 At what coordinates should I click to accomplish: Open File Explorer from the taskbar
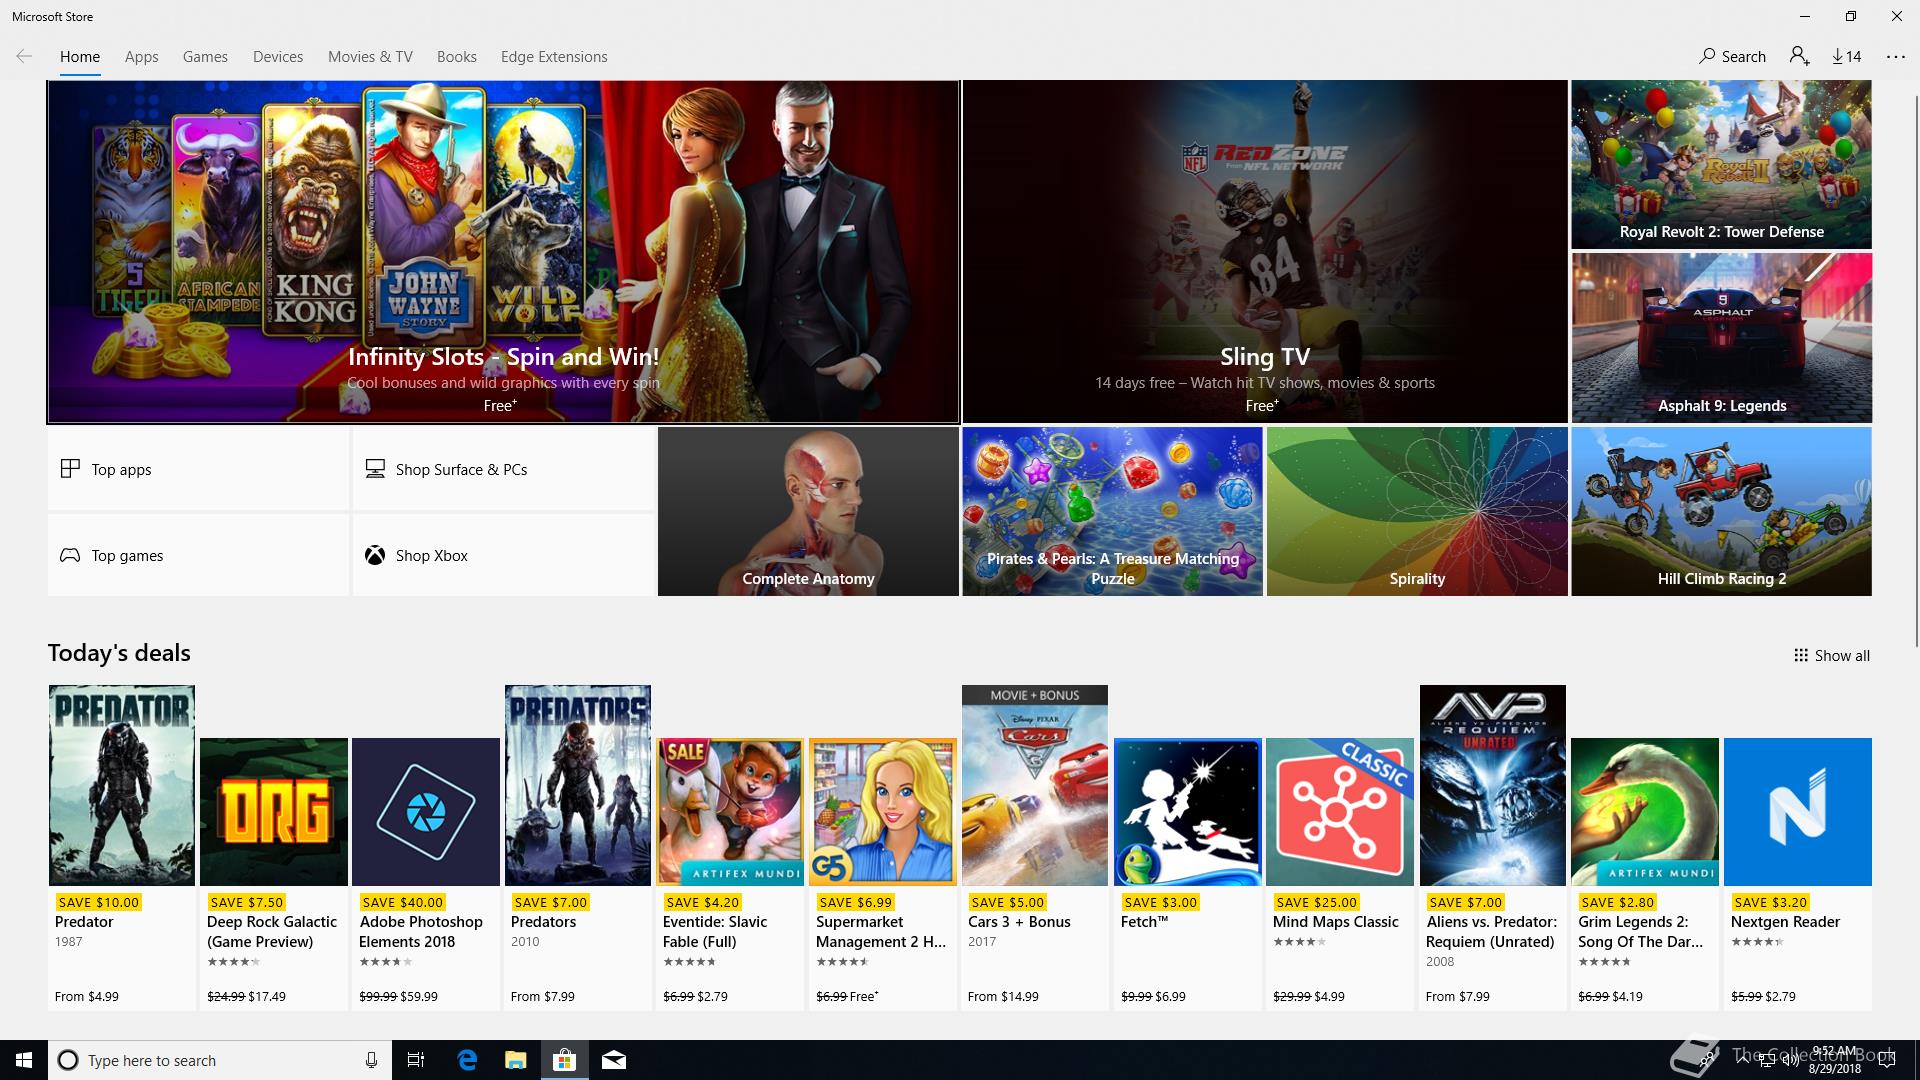point(516,1060)
